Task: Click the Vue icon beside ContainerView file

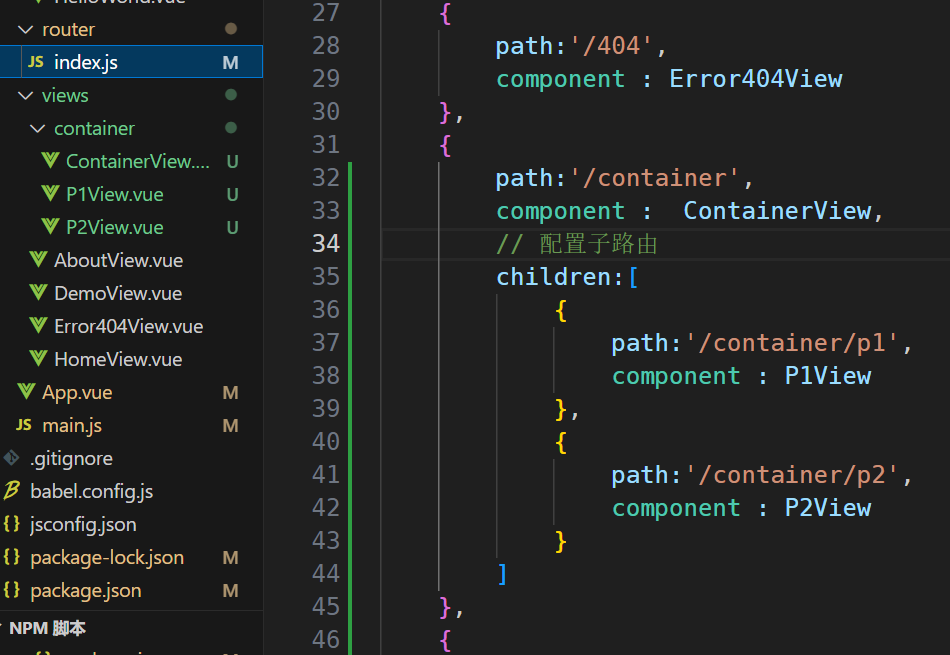Action: (x=50, y=161)
